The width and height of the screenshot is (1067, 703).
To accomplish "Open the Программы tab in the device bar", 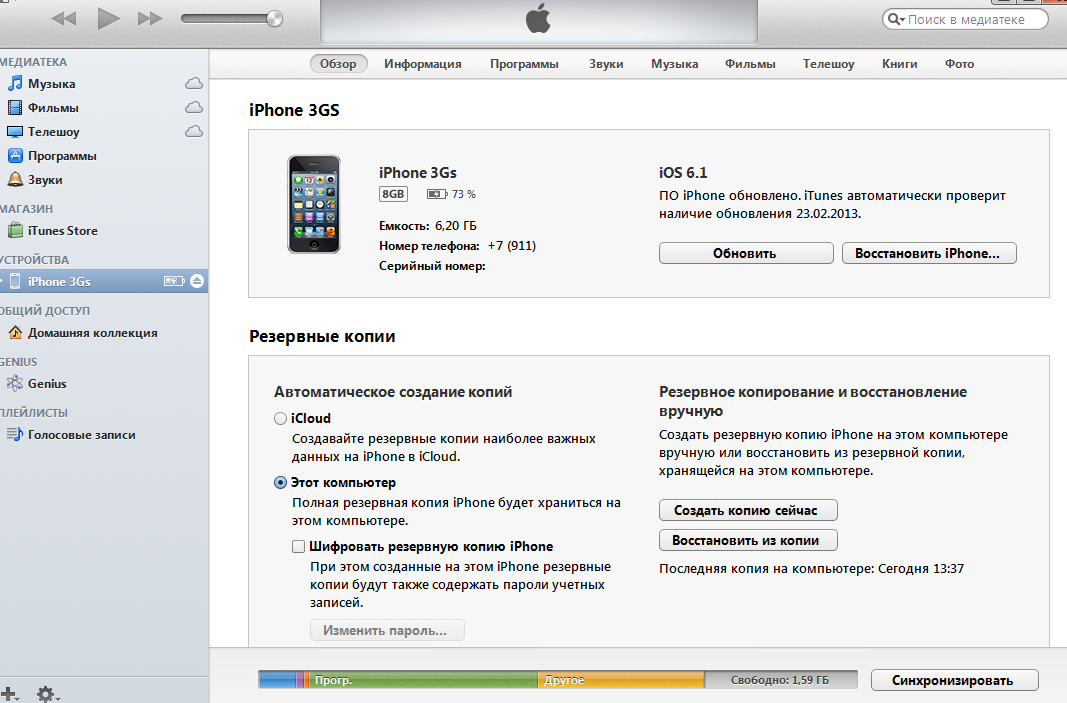I will [524, 64].
